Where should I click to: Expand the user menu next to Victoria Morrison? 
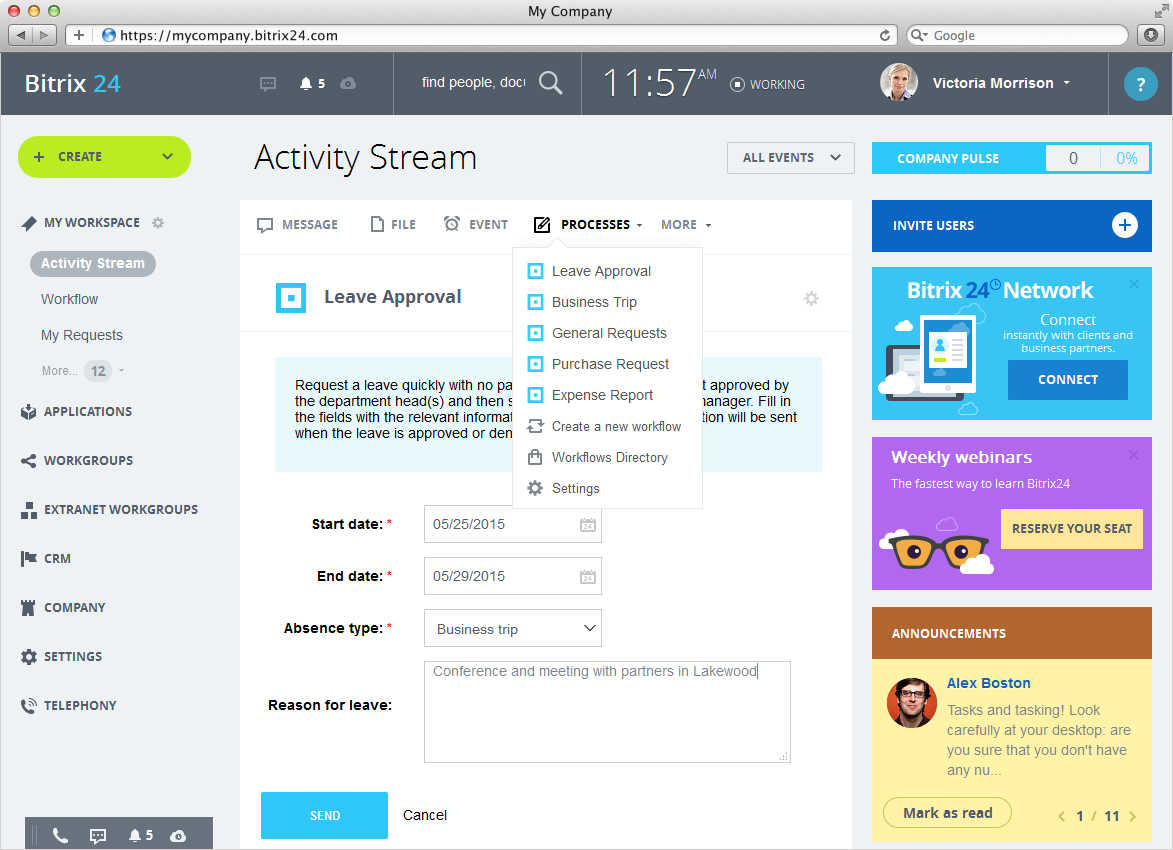[1066, 83]
